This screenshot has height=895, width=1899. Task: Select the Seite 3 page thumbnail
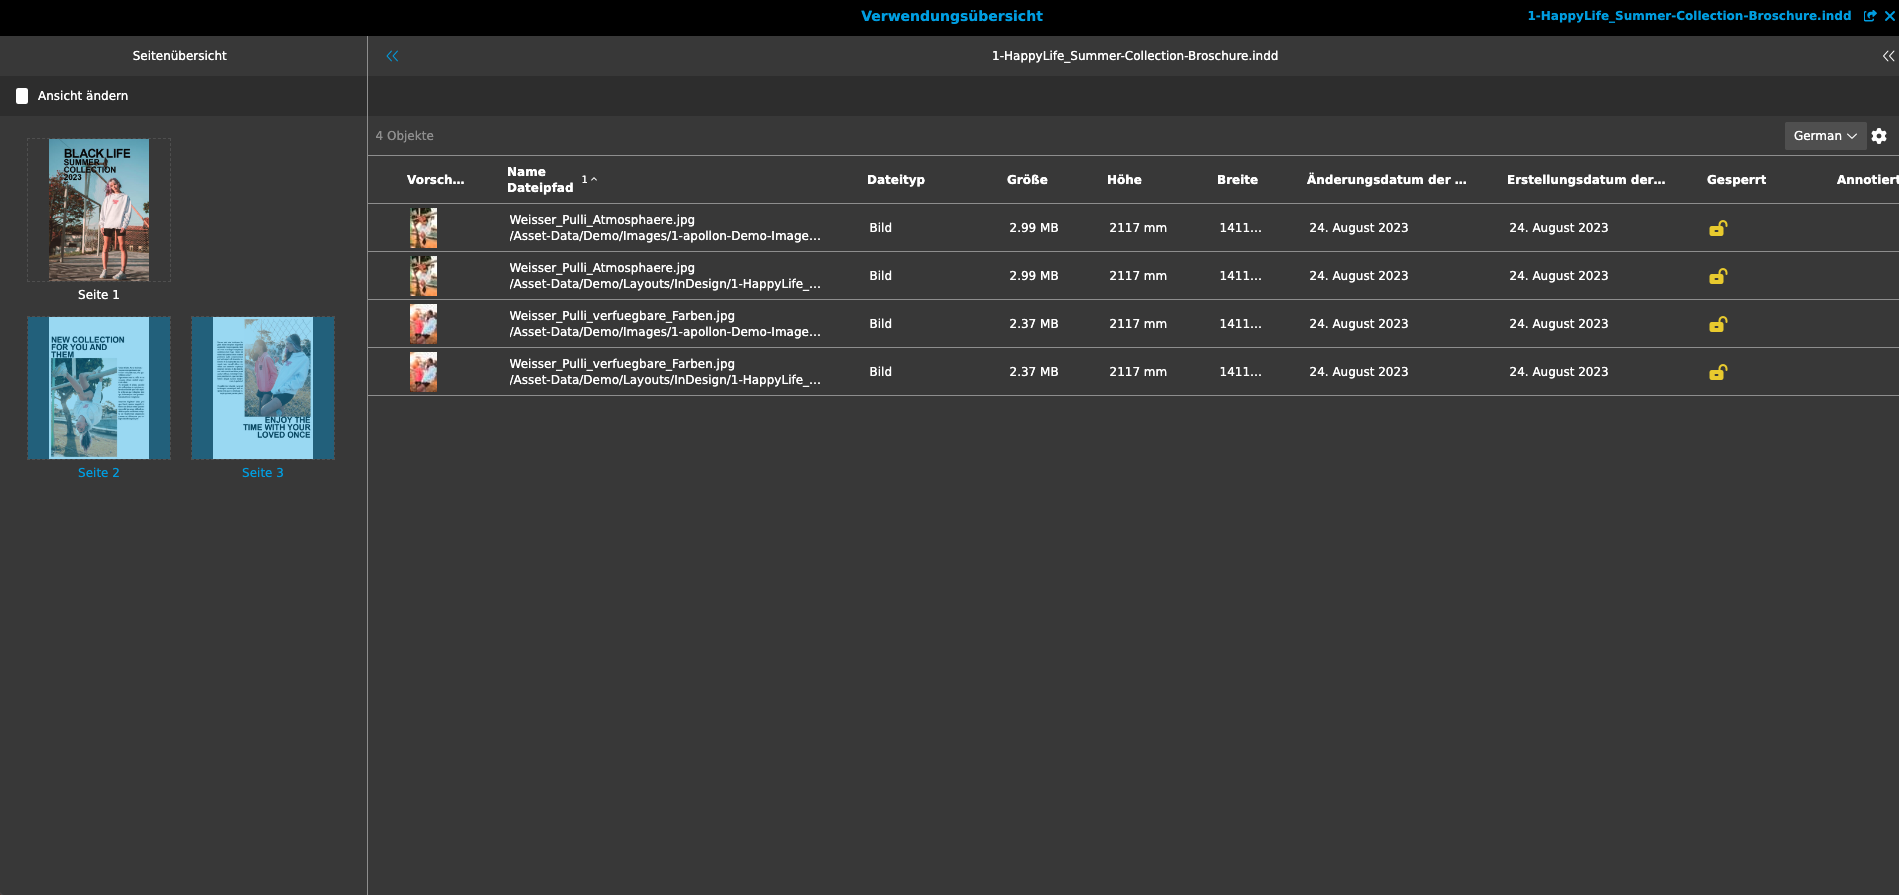coord(263,388)
